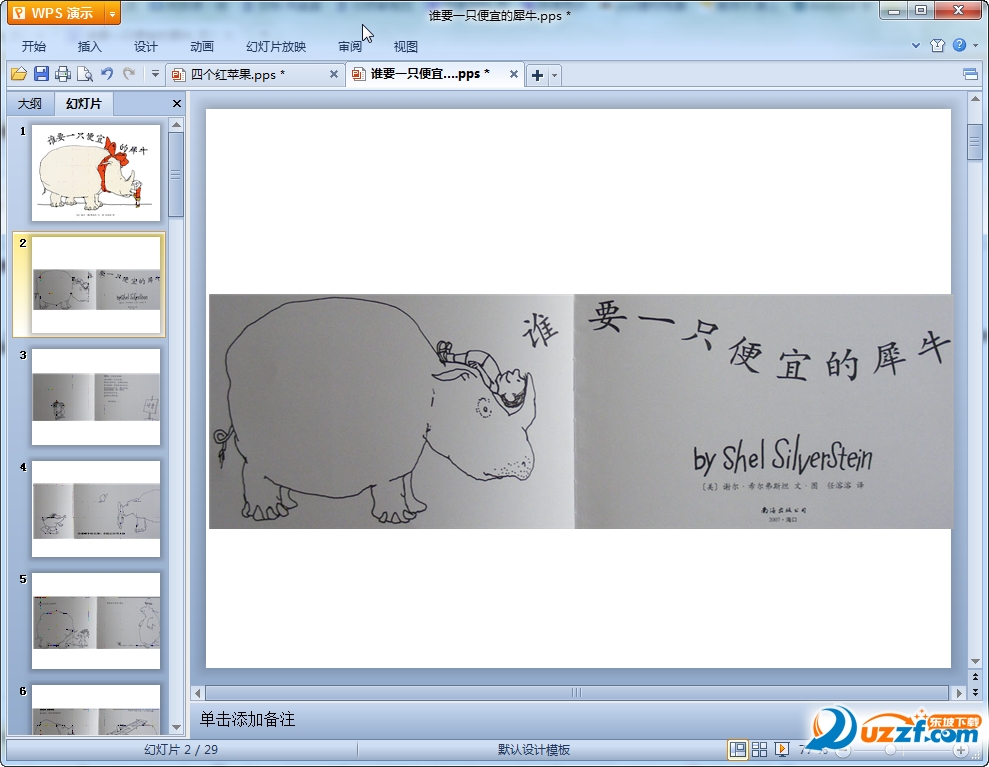
Task: Open the dropdown next to new-tab plus
Action: coord(554,76)
